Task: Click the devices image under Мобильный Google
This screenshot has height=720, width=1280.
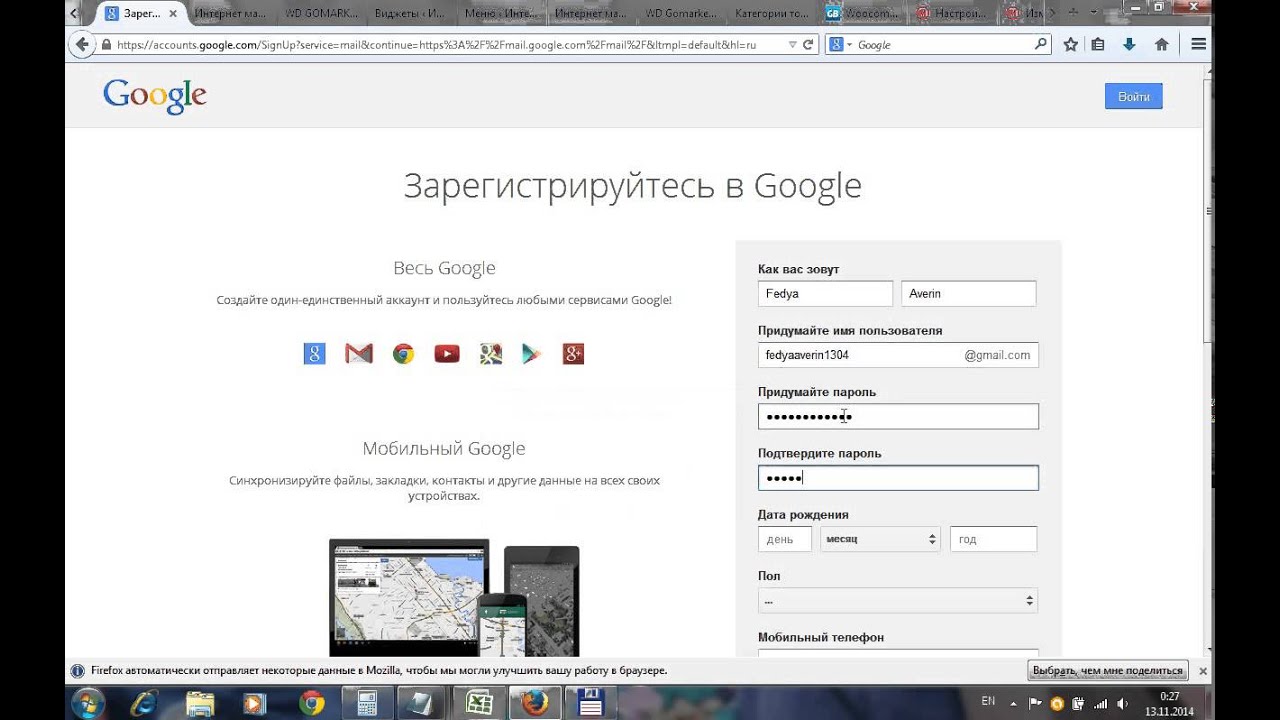Action: coord(454,596)
